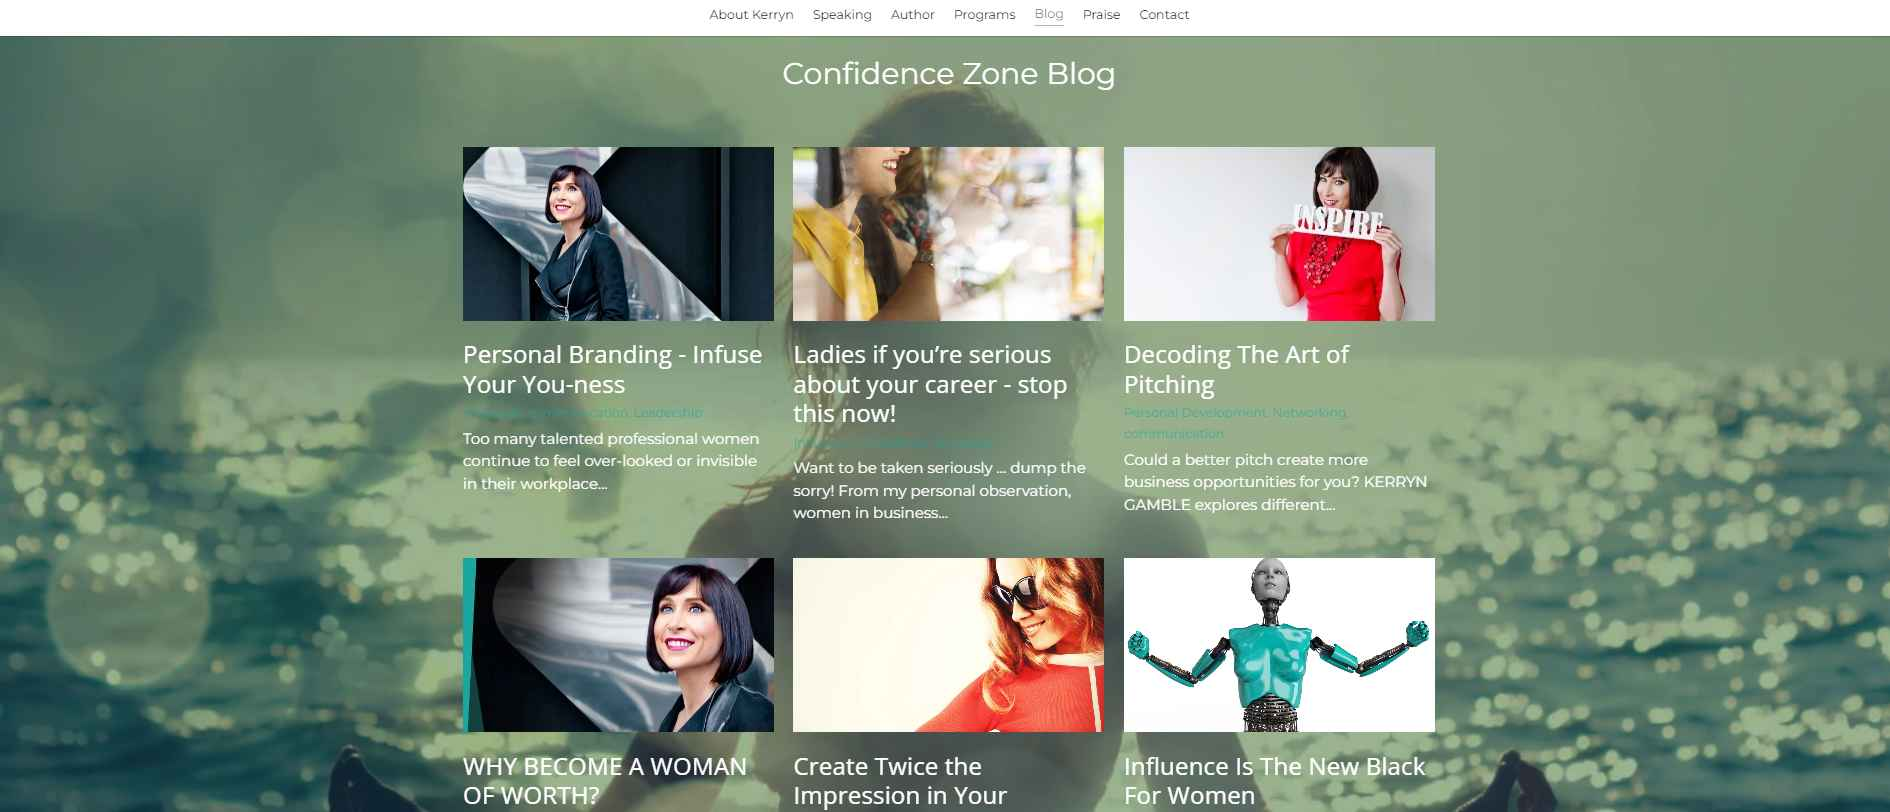Click the Leadership category tag
The height and width of the screenshot is (812, 1890).
tap(668, 412)
